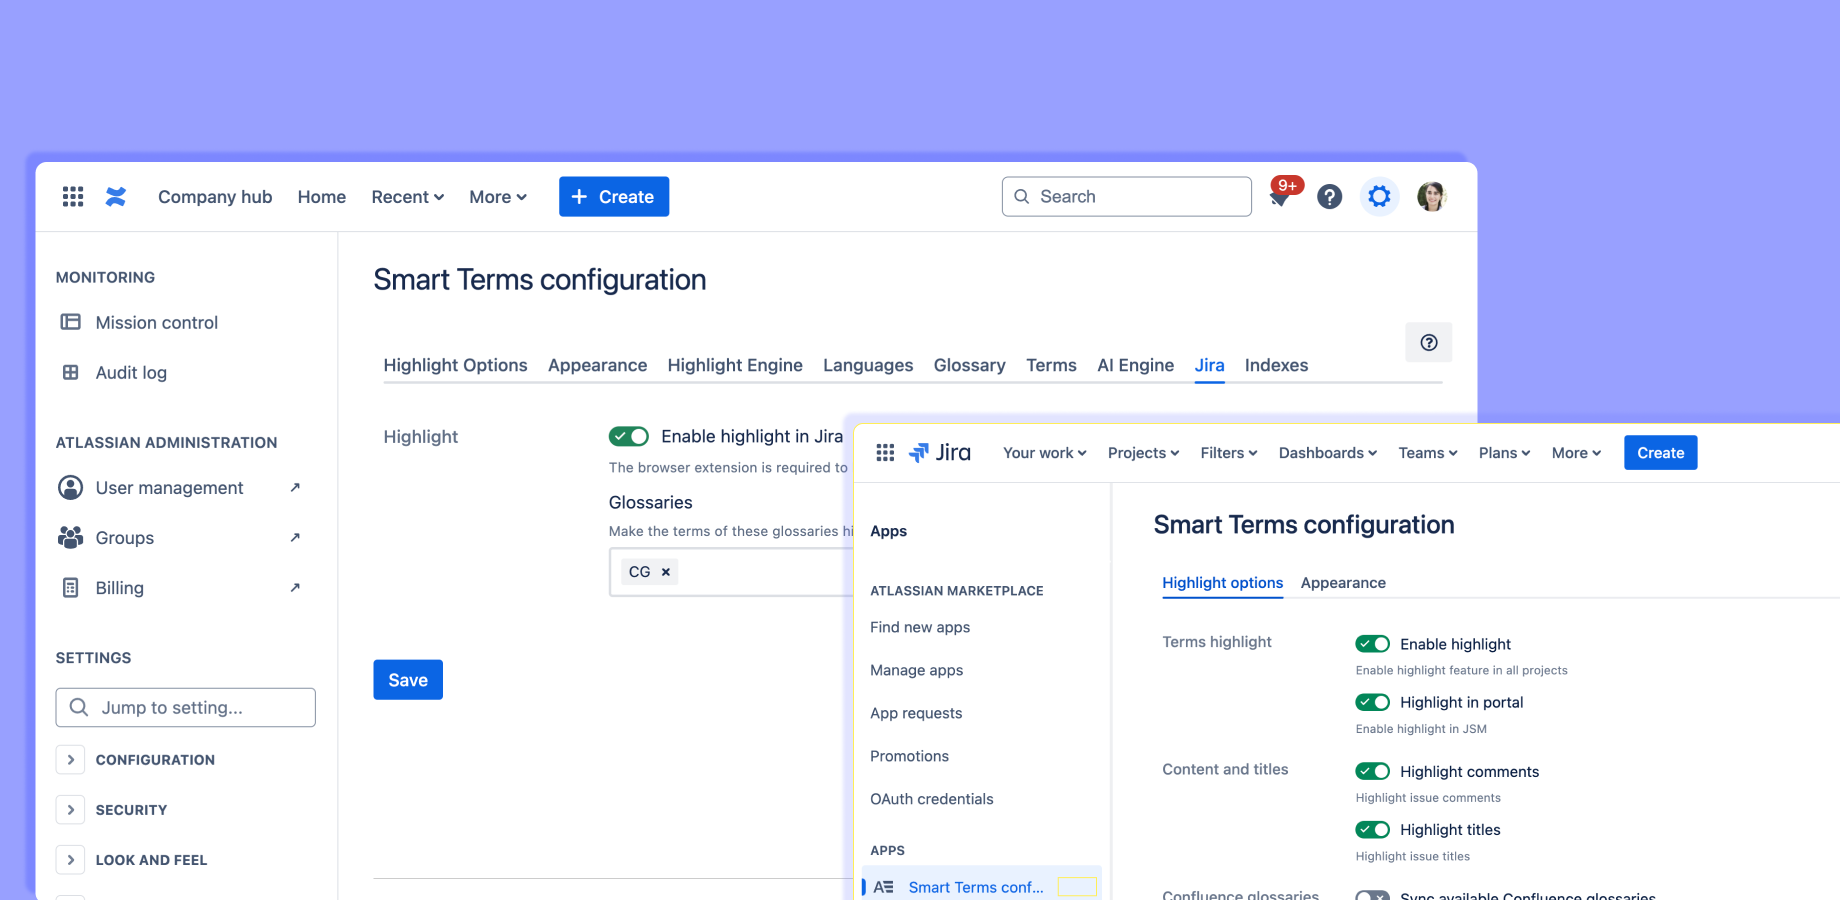1840x900 pixels.
Task: Expand the LOOK AND FEEL section
Action: pyautogui.click(x=70, y=859)
